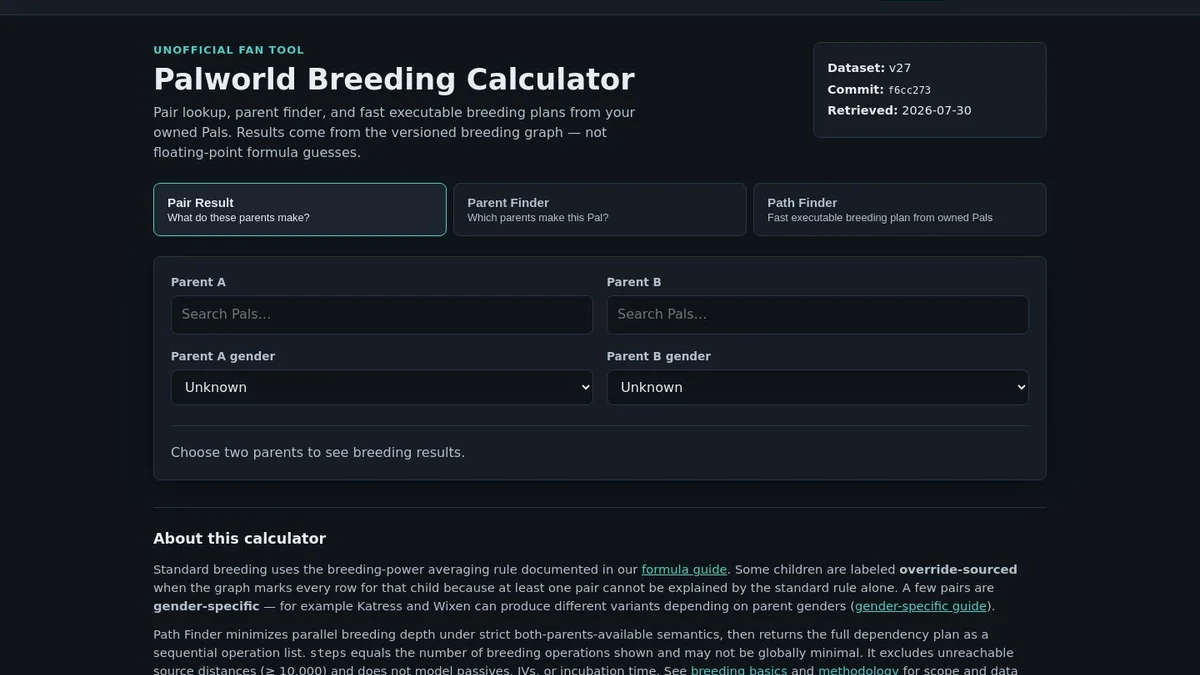The image size is (1200, 675).
Task: Click the 'Choose two parents' results message
Action: point(318,452)
